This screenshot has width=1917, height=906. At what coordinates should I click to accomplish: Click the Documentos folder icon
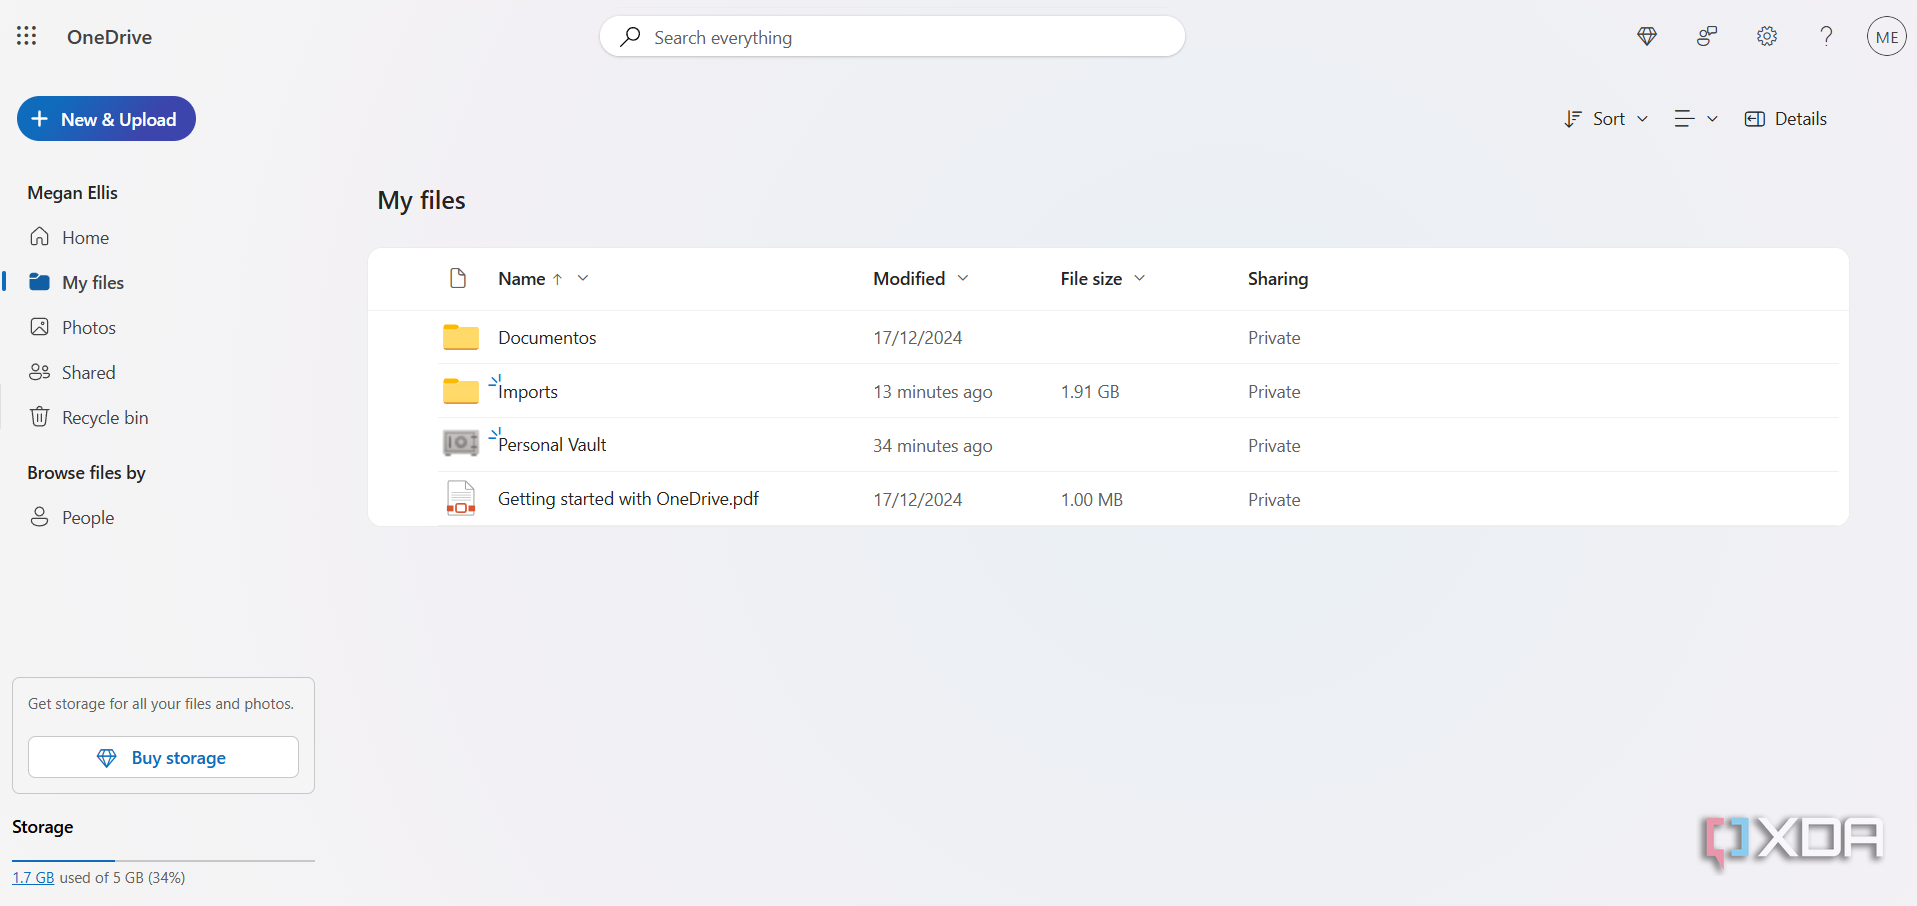(x=461, y=337)
